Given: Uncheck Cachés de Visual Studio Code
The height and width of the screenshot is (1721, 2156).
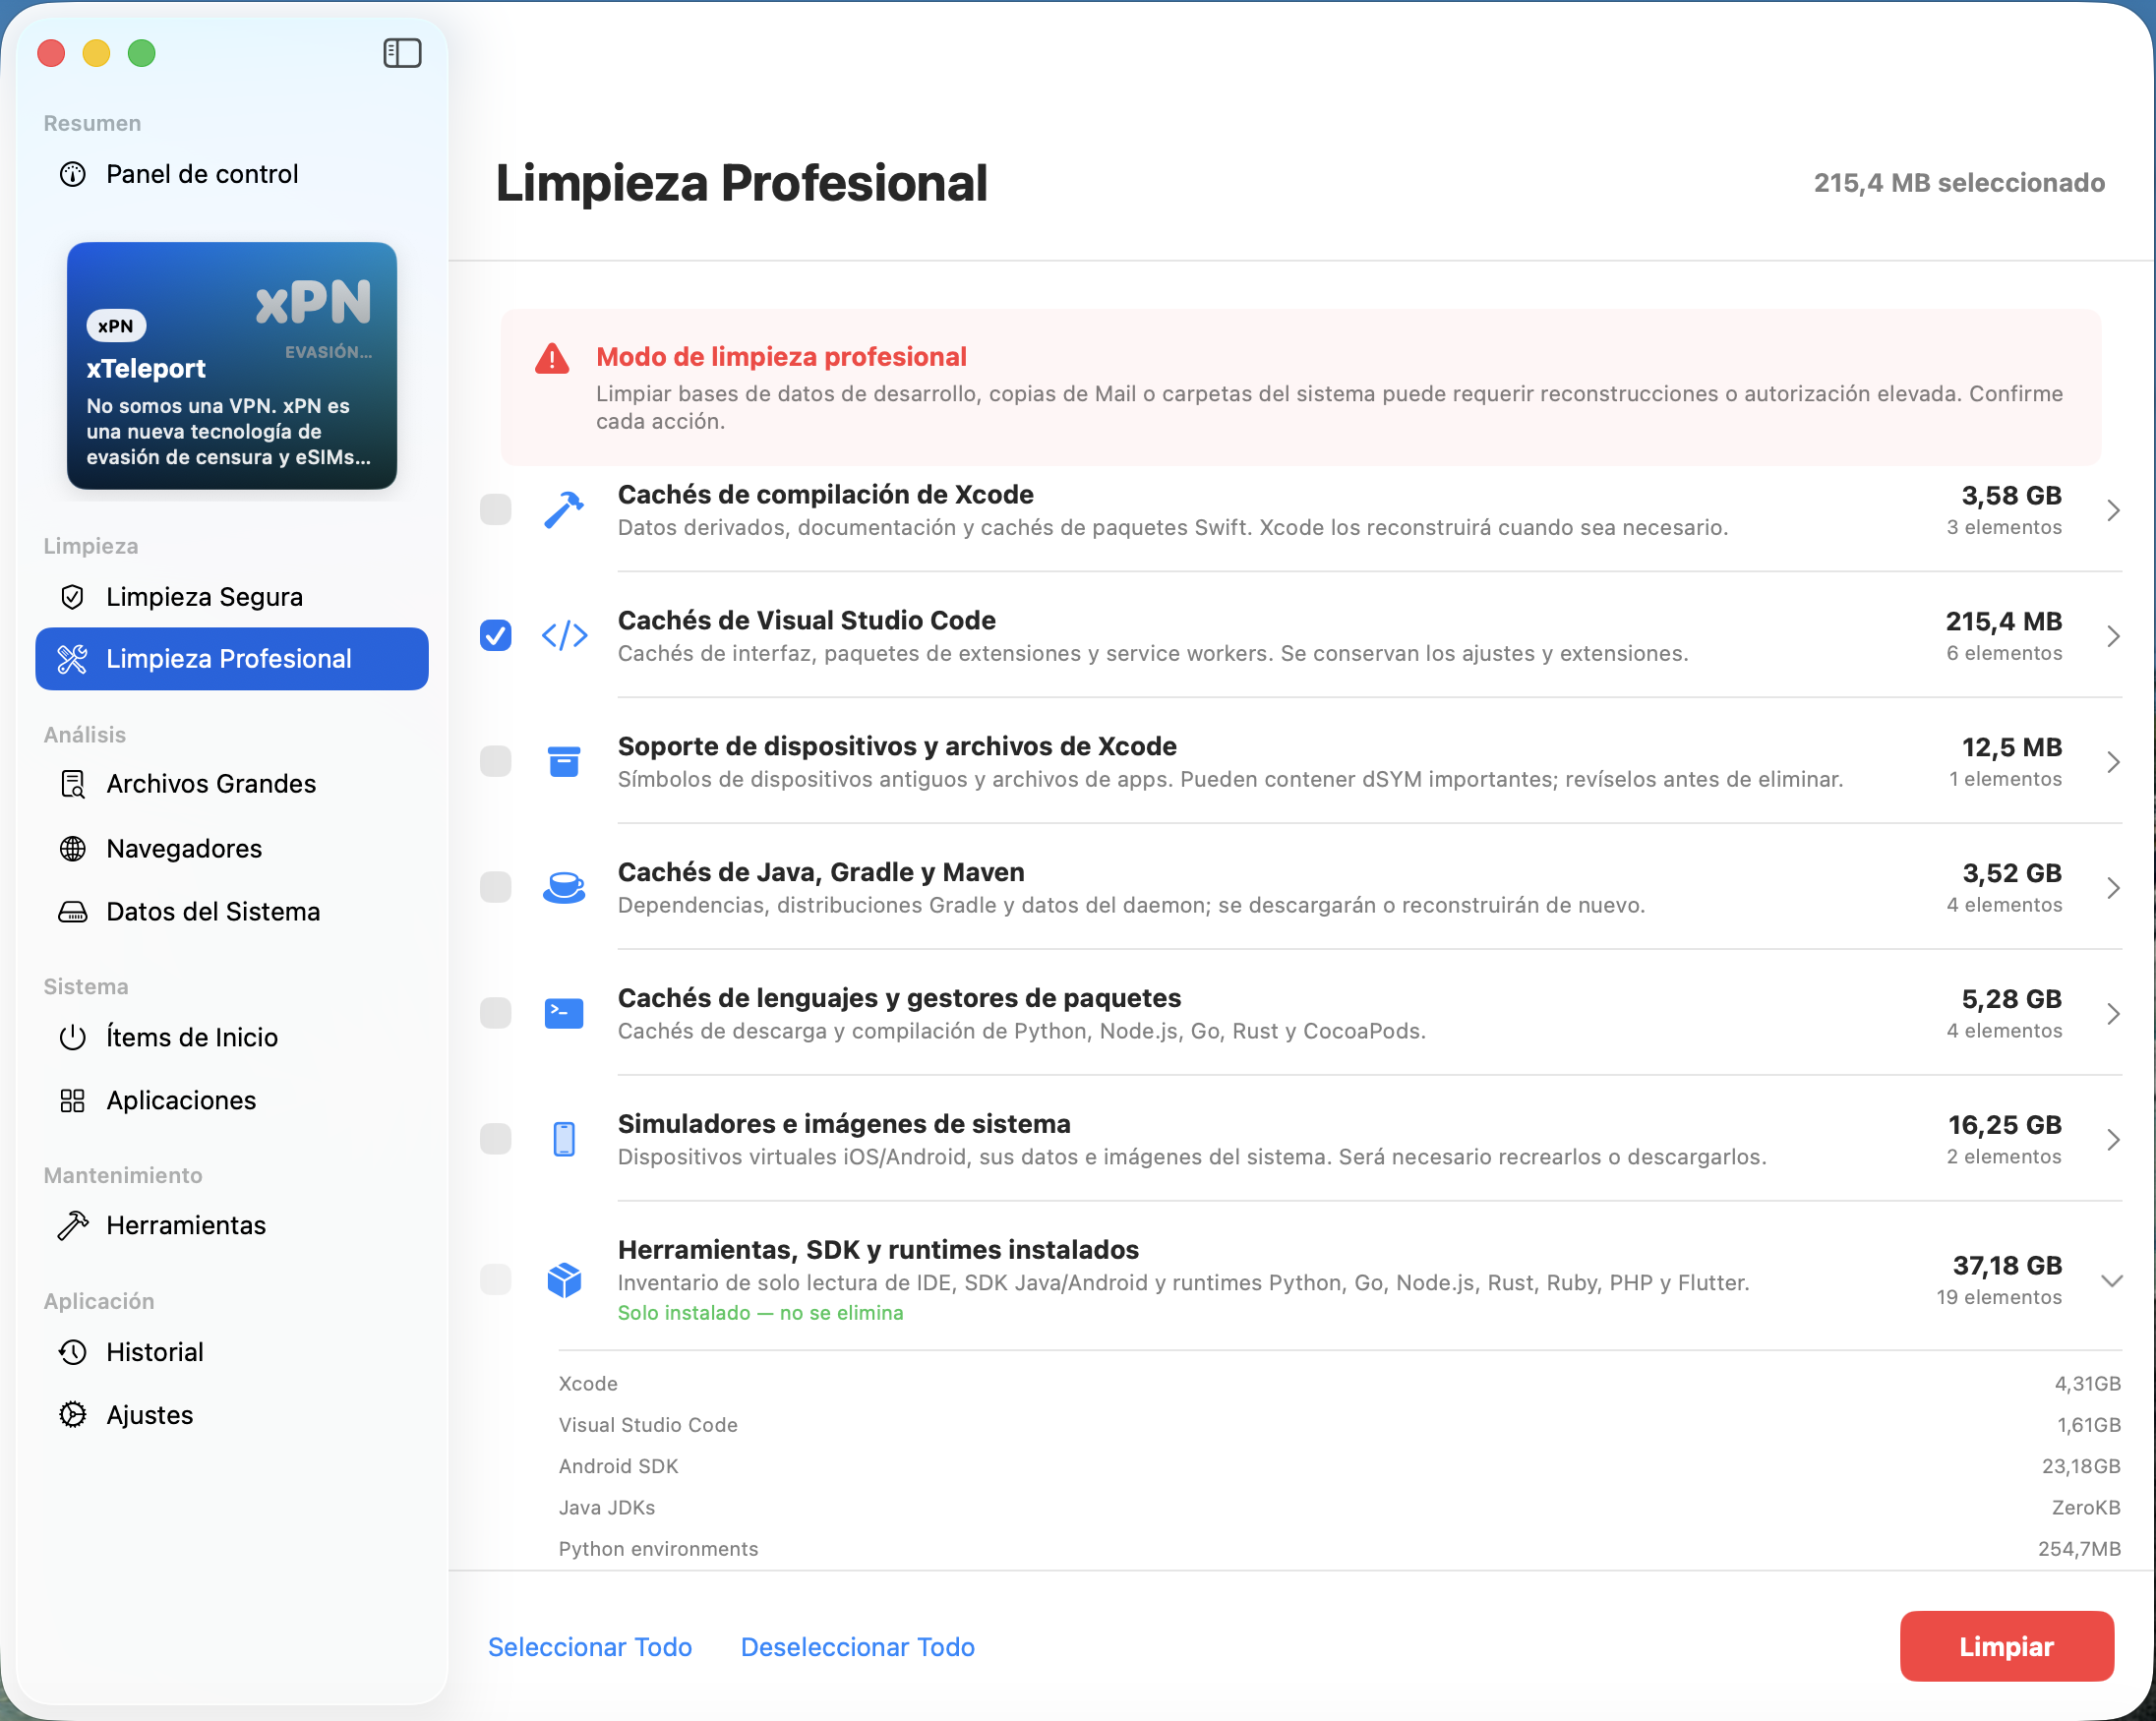Looking at the screenshot, I should 496,636.
